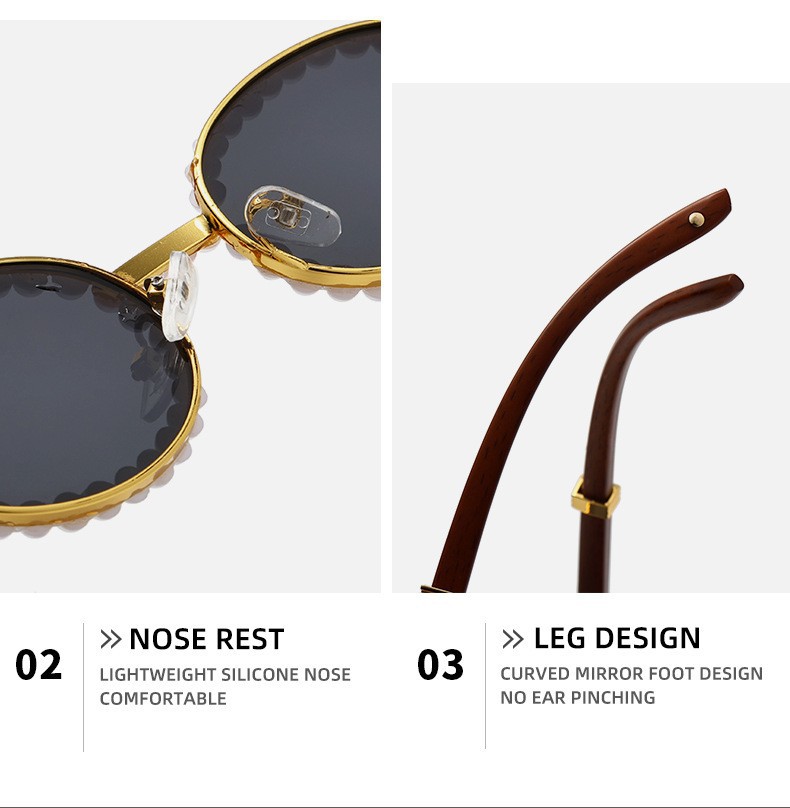
Task: Click the CURVED MIRROR FOOT DESIGN text
Action: 631,674
